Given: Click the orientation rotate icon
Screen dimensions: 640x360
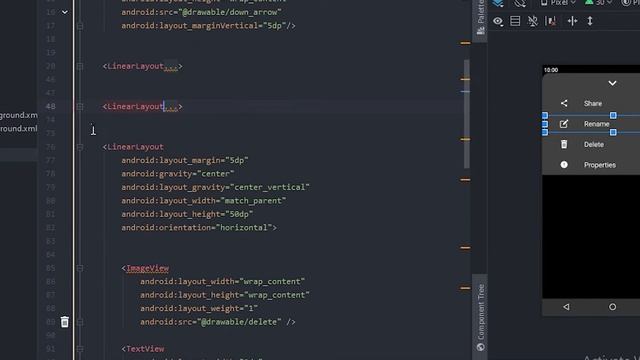Looking at the screenshot, I should [x=520, y=3].
